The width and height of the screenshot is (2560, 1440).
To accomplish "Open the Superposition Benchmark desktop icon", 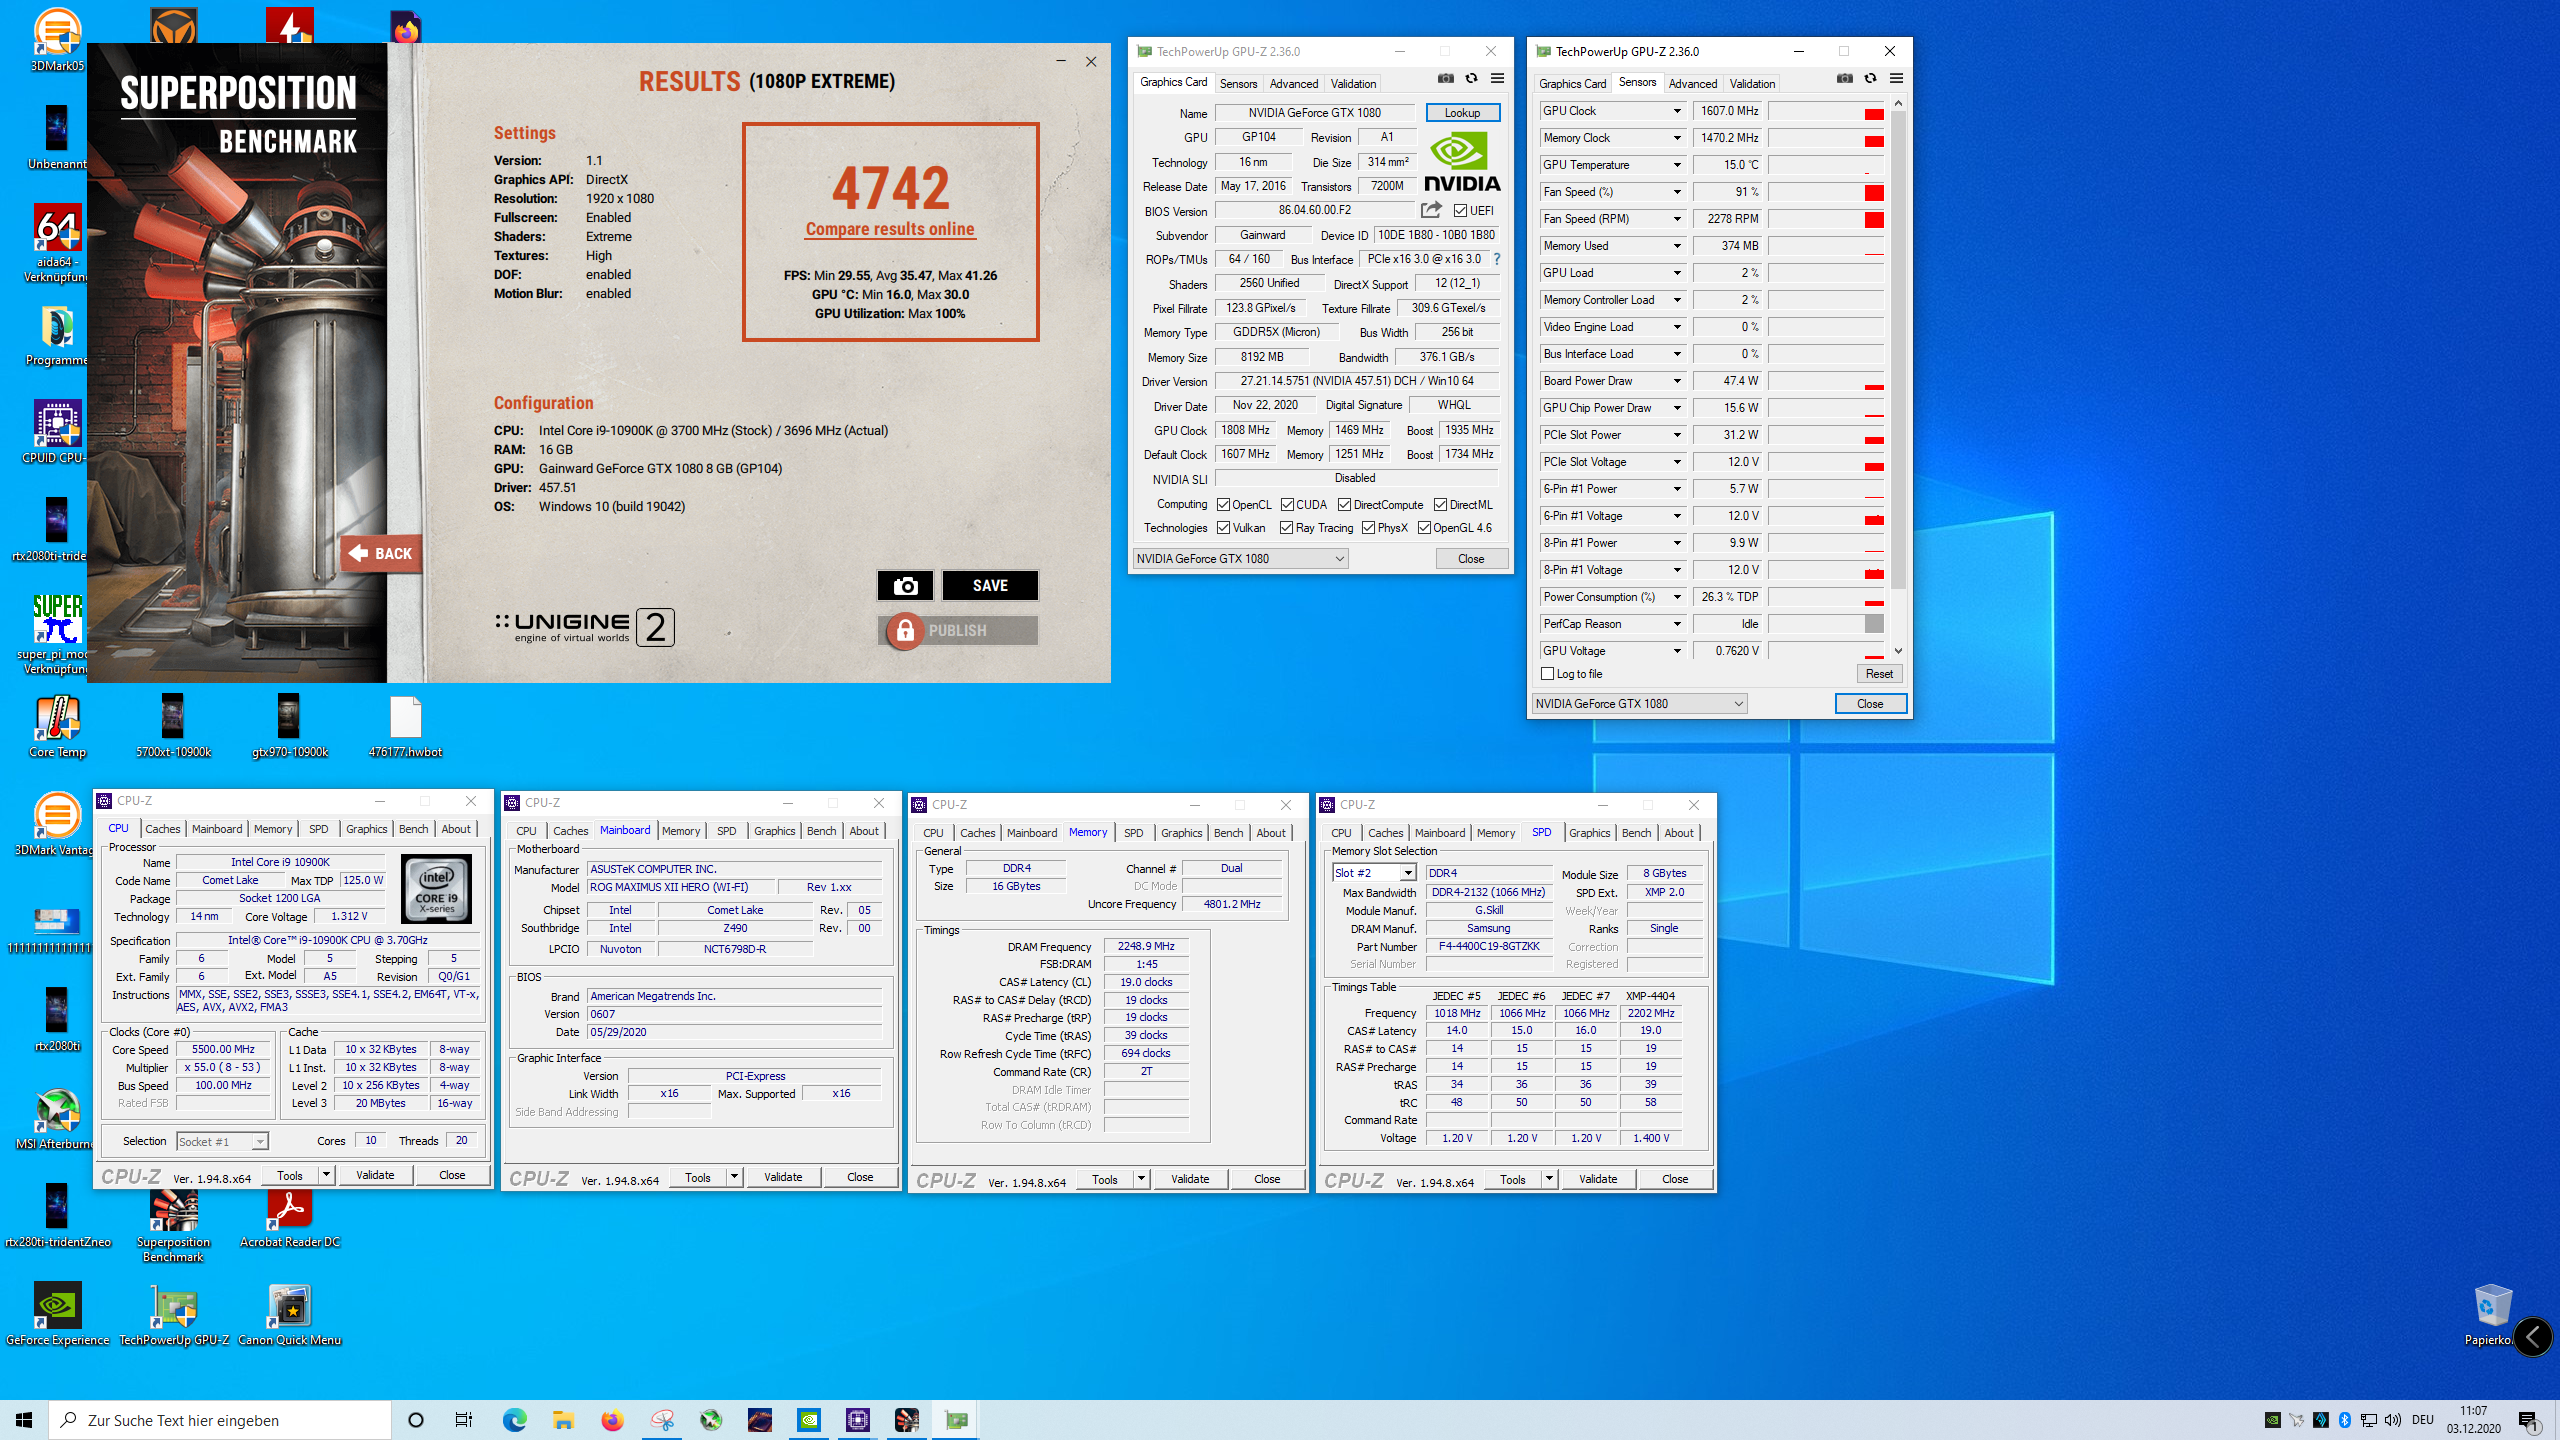I will [174, 1224].
